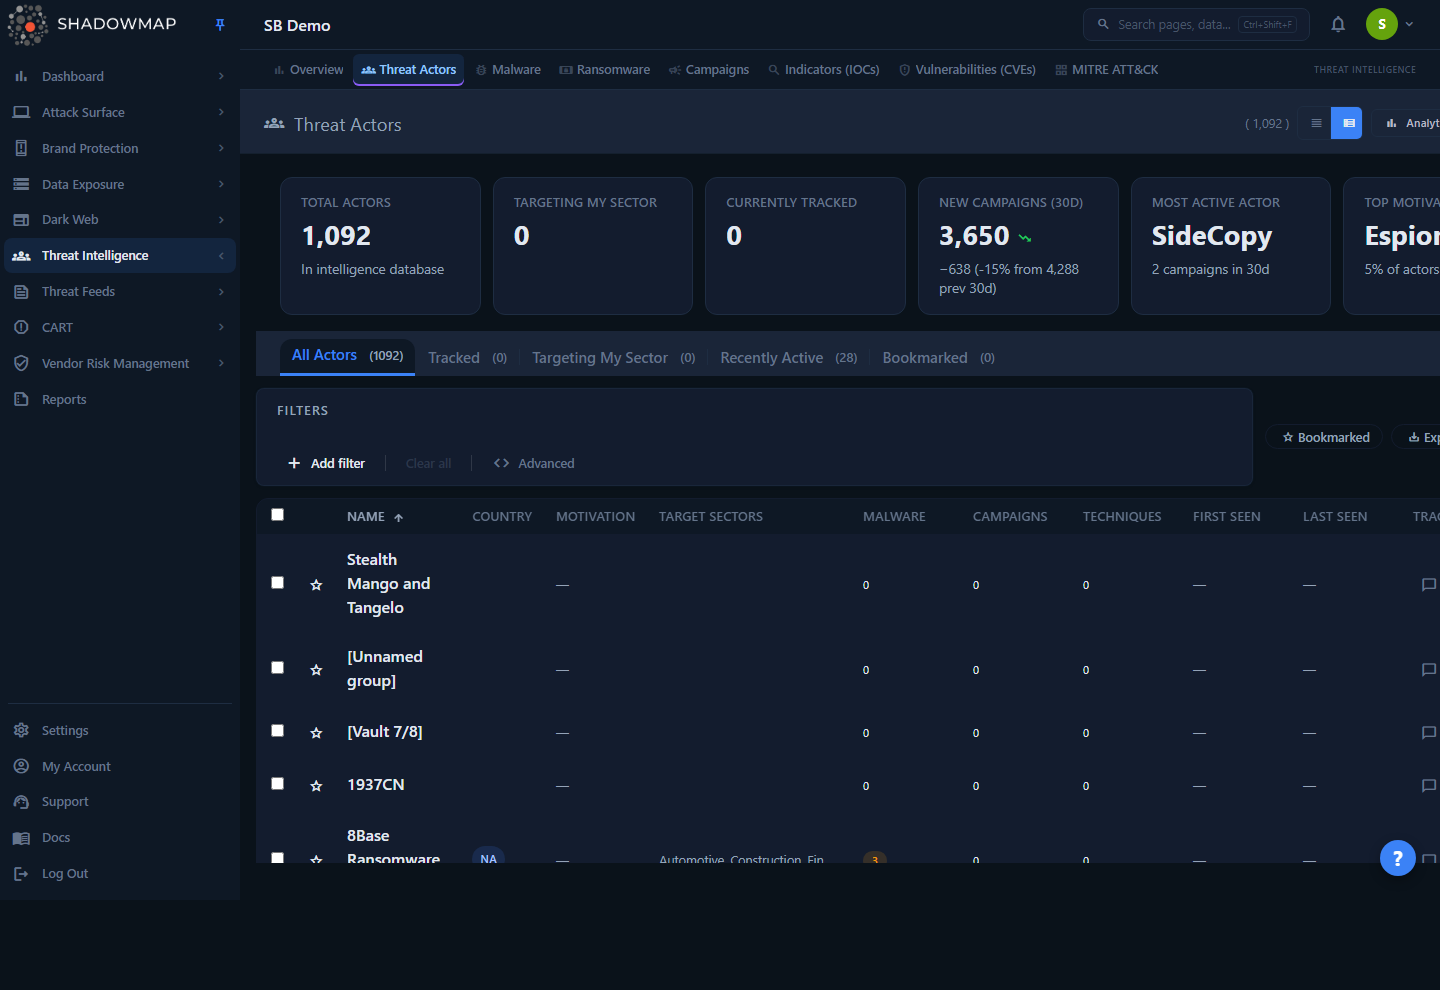Collapse the Threat Intelligence chevron
Viewport: 1440px width, 990px height.
click(221, 256)
